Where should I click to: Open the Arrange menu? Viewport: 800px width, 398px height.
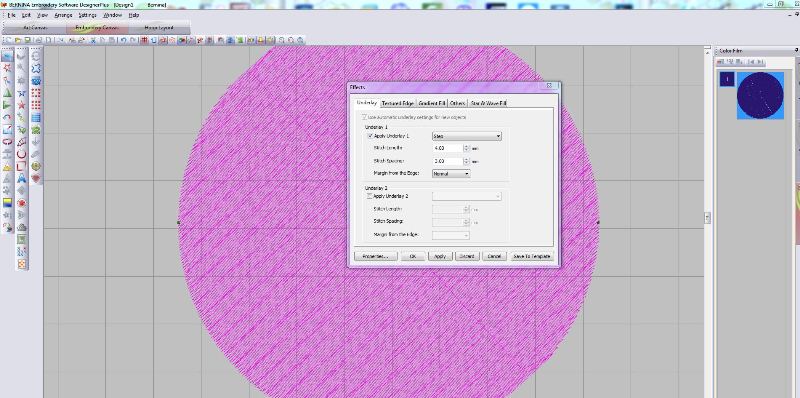point(63,15)
